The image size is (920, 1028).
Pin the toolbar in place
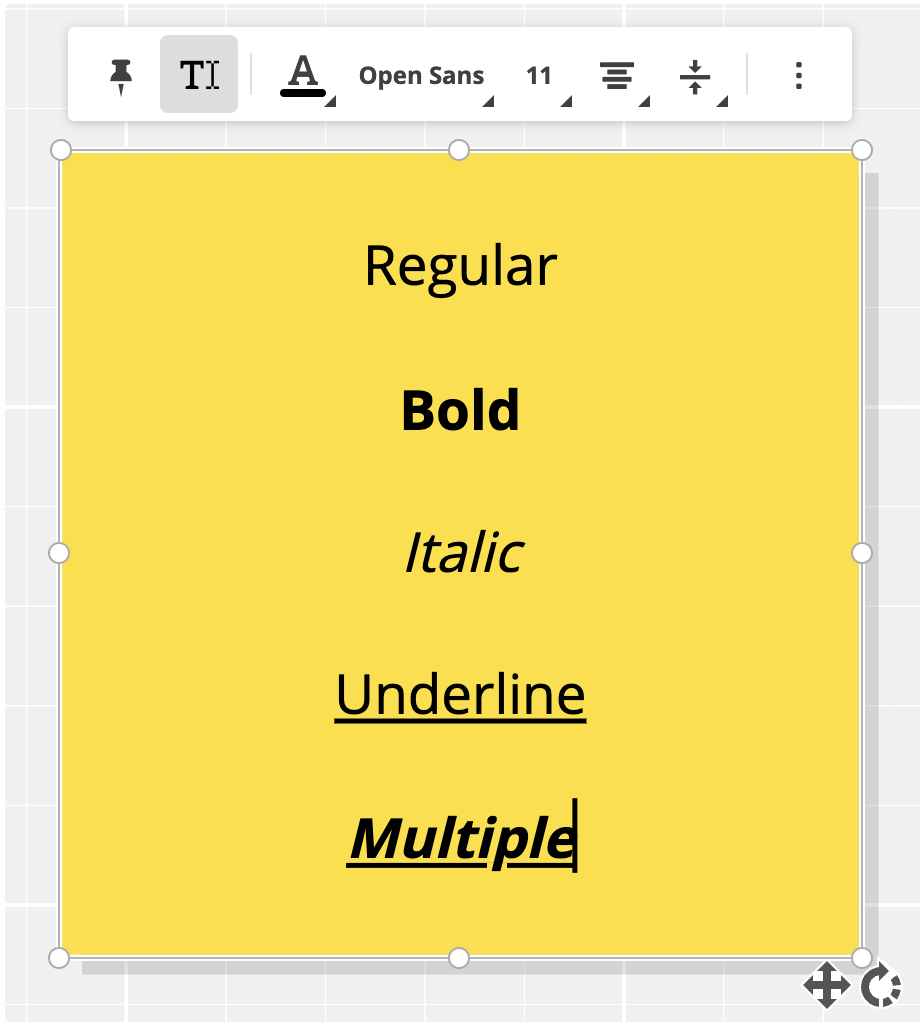click(122, 74)
